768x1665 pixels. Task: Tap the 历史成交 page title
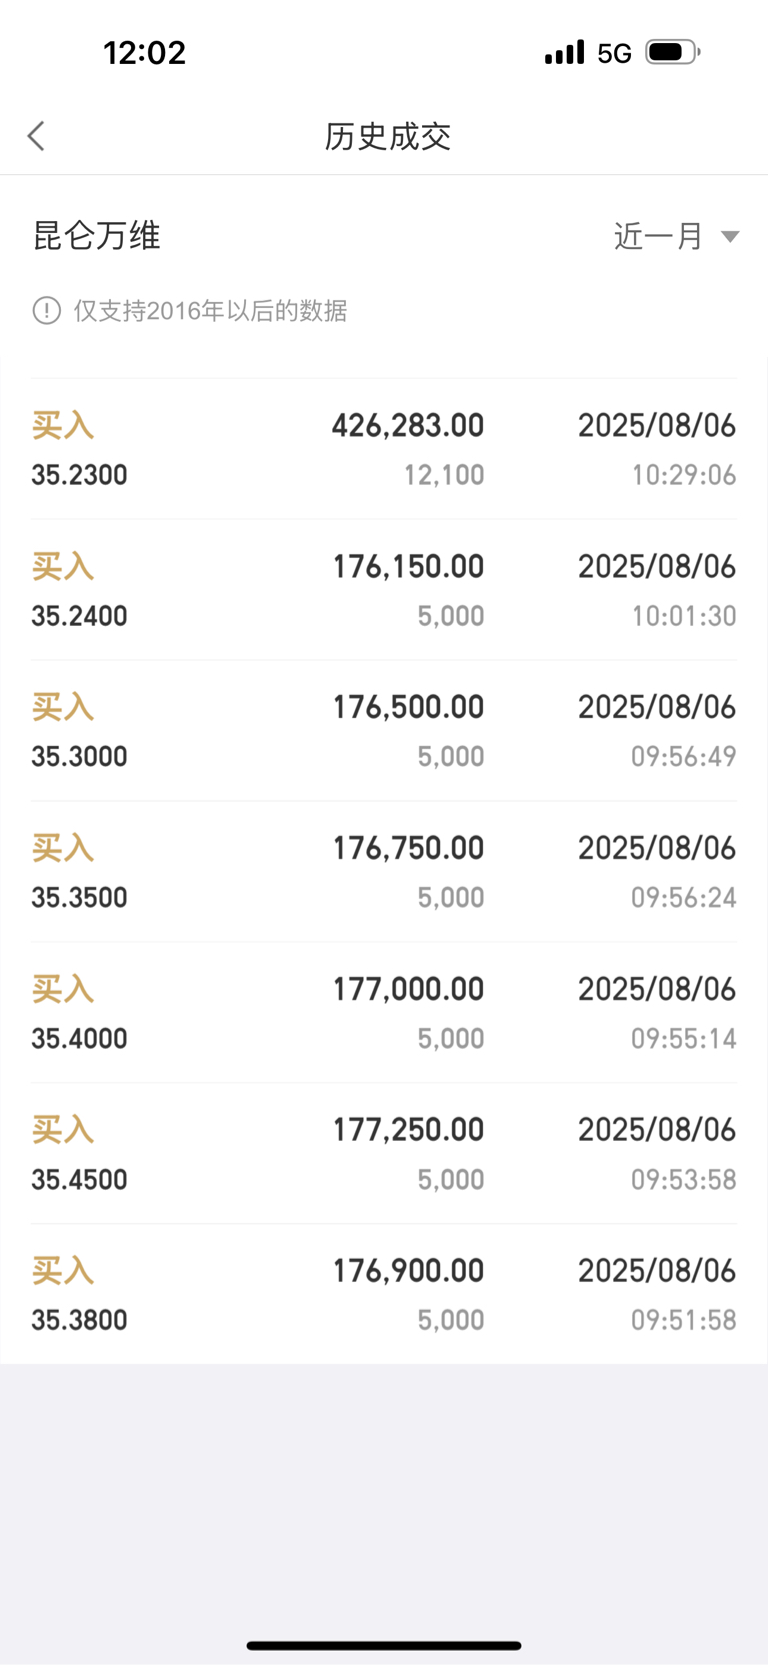(x=388, y=137)
